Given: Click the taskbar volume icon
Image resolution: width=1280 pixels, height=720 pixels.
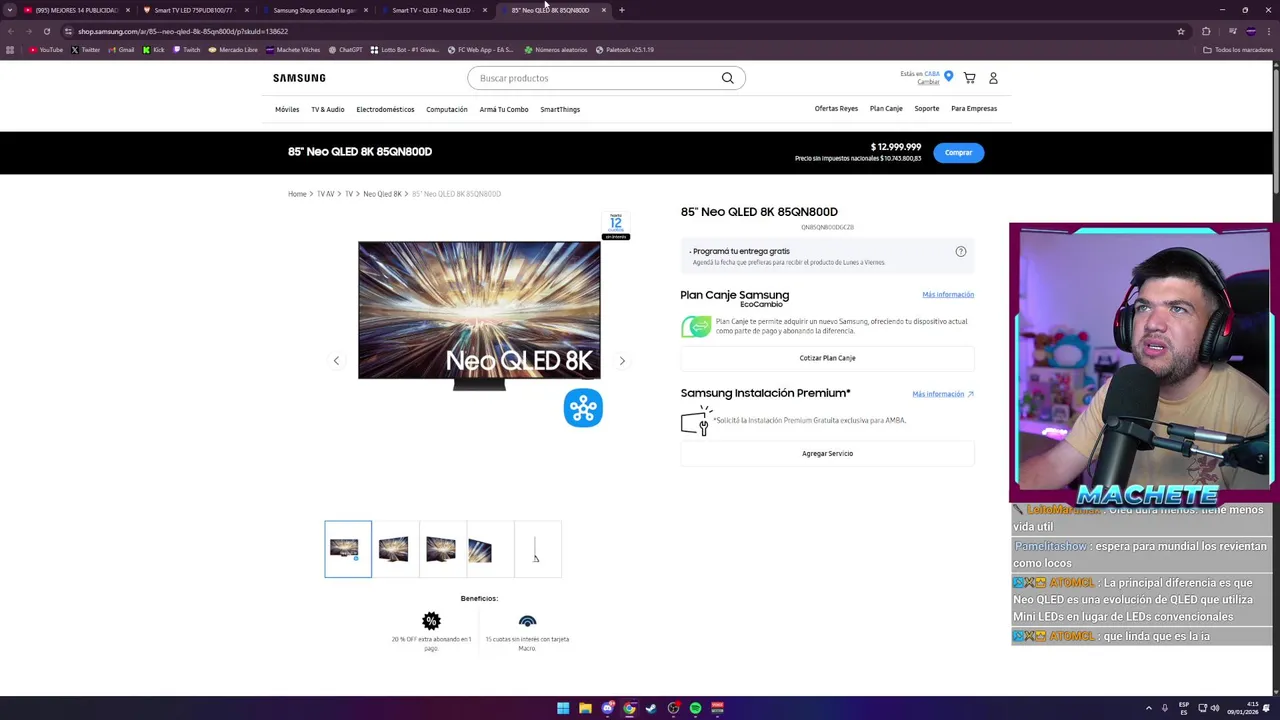Looking at the screenshot, I should coord(1215,708).
